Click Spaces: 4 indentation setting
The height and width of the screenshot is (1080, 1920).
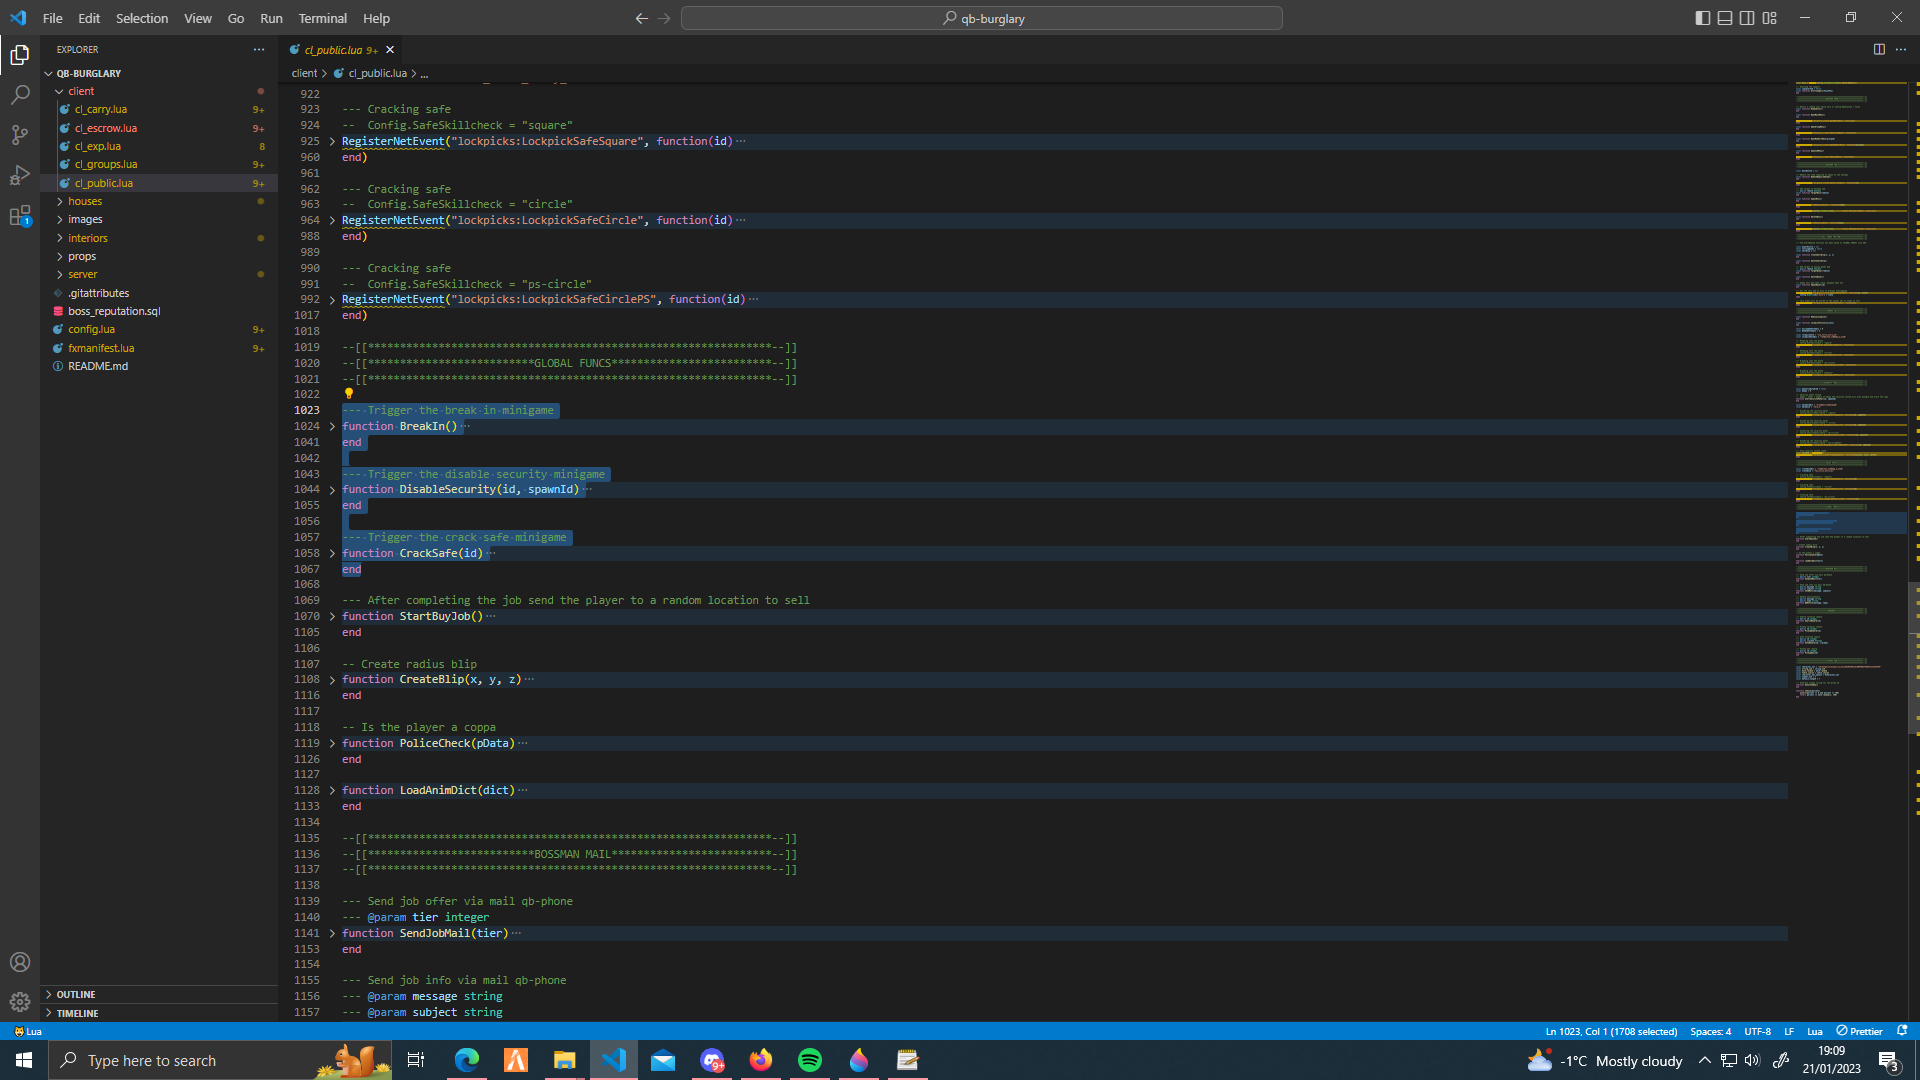pyautogui.click(x=1710, y=1031)
